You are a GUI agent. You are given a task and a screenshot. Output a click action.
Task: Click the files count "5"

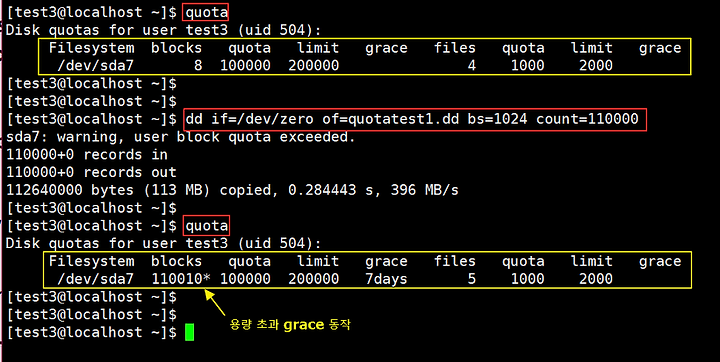(471, 279)
